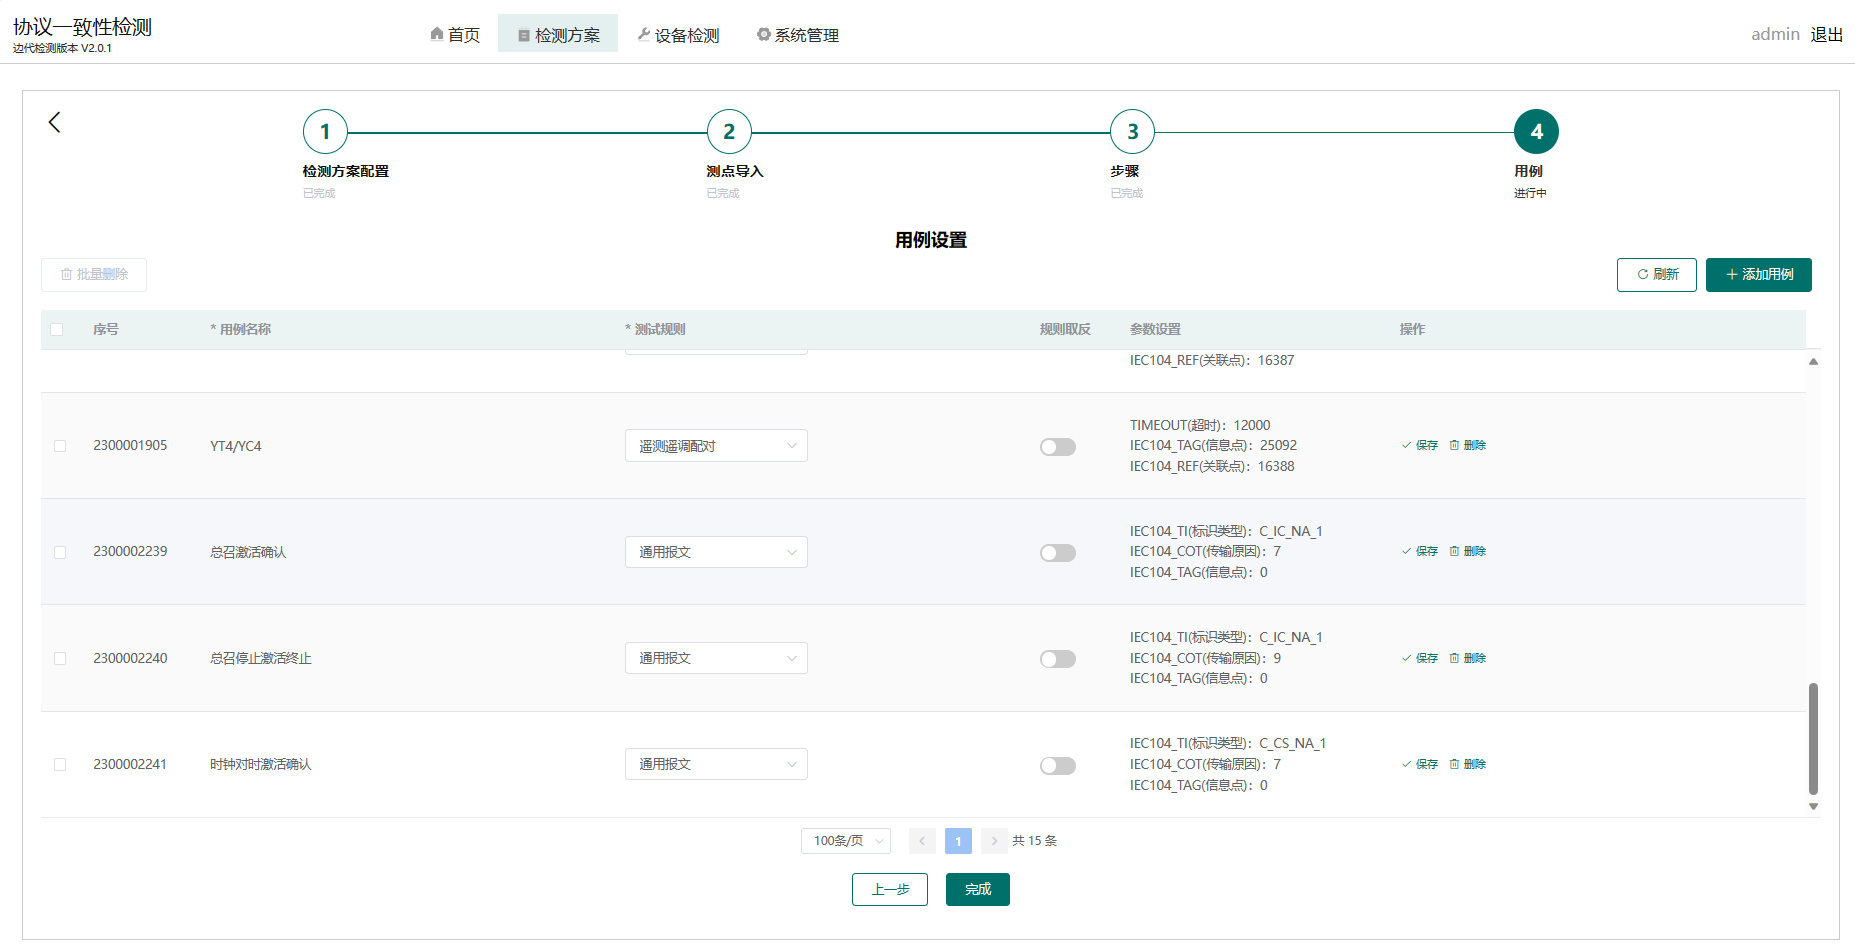Viewport: 1855px width, 945px height.
Task: Open the 遥测遥调配对 test rule dropdown
Action: click(x=715, y=445)
